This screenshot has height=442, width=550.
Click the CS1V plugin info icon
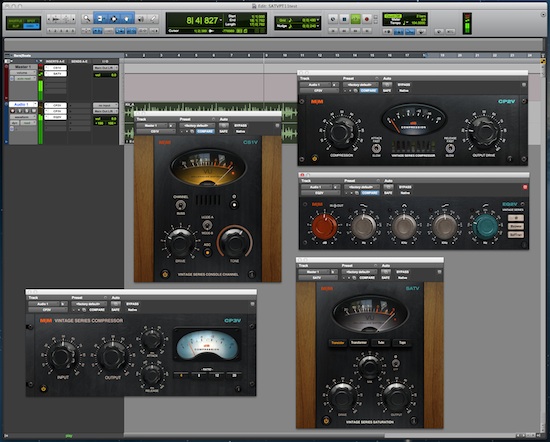pos(251,274)
